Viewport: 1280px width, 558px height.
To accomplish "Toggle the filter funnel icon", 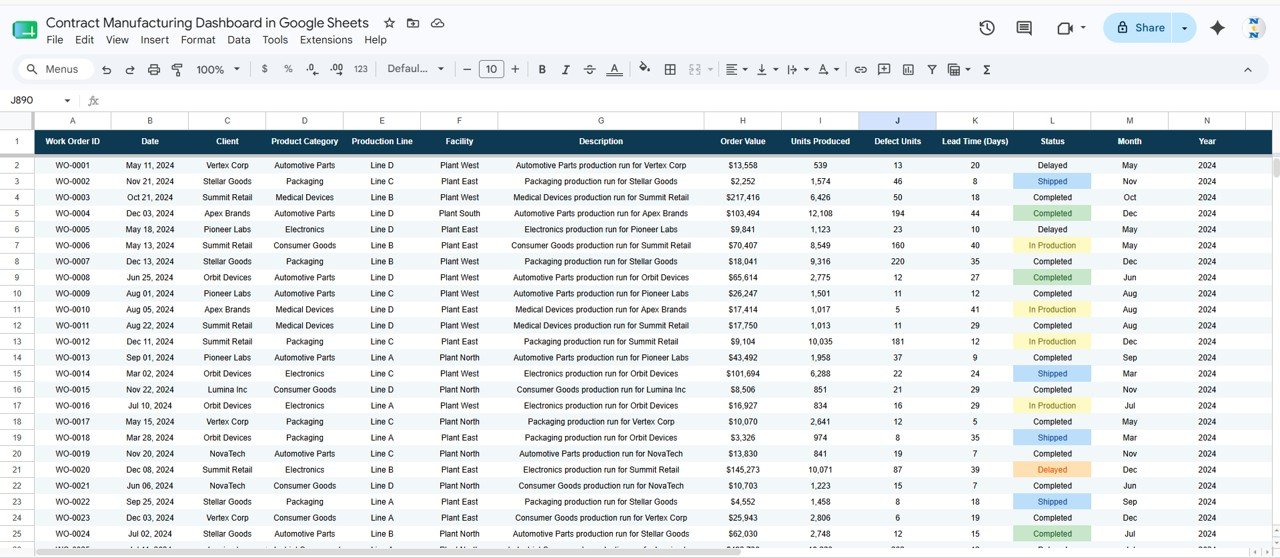I will pyautogui.click(x=932, y=70).
